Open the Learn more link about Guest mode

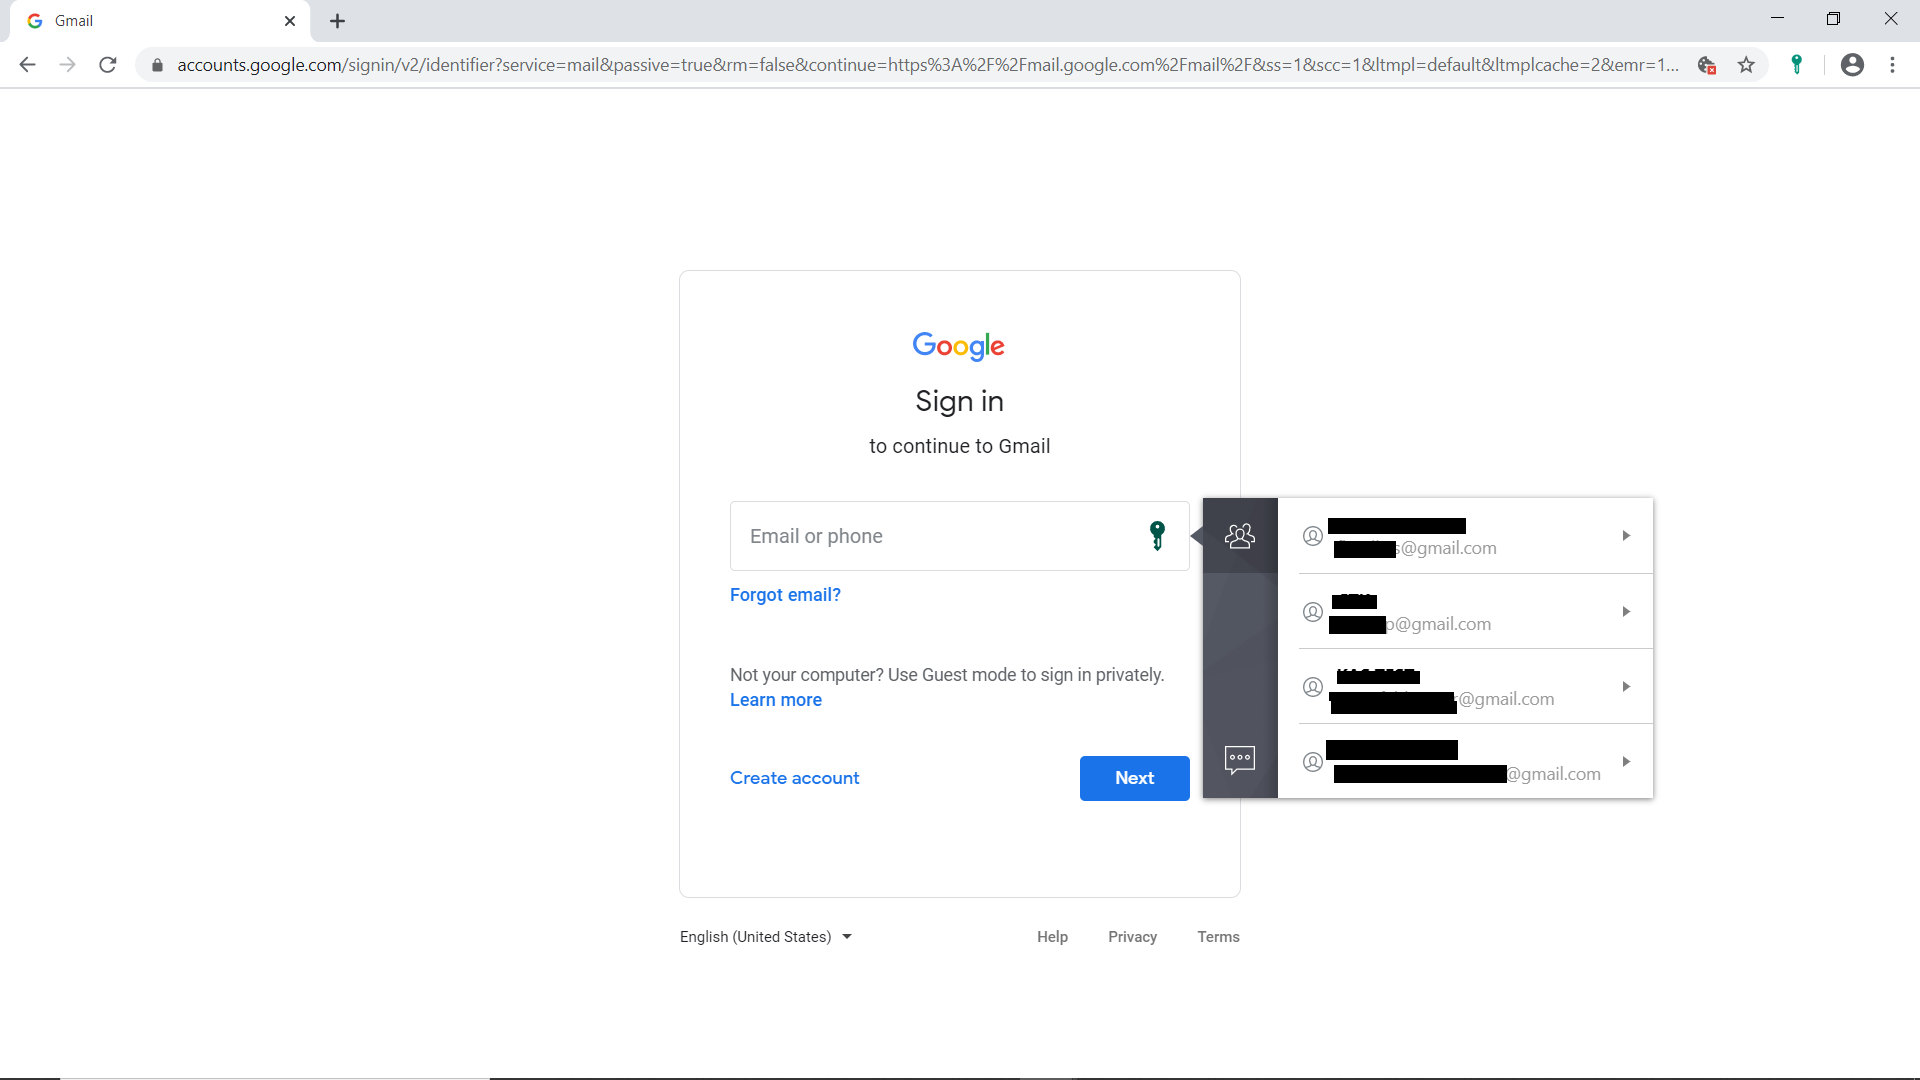776,700
